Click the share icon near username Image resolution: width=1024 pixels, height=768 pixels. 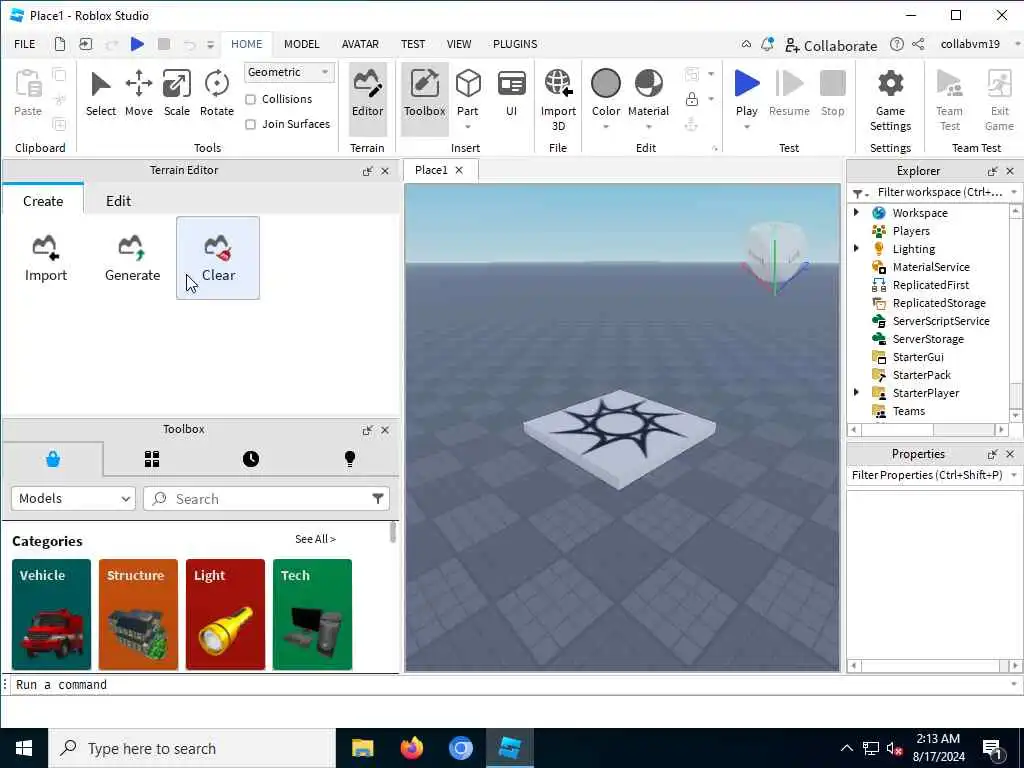pyautogui.click(x=918, y=44)
